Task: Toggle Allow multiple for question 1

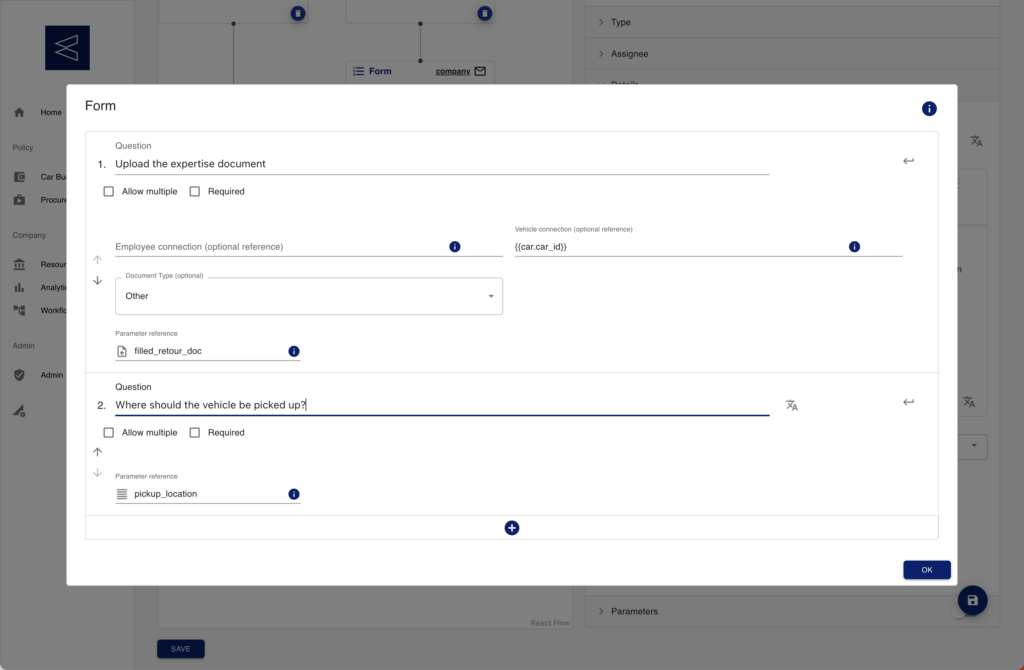Action: pyautogui.click(x=108, y=191)
